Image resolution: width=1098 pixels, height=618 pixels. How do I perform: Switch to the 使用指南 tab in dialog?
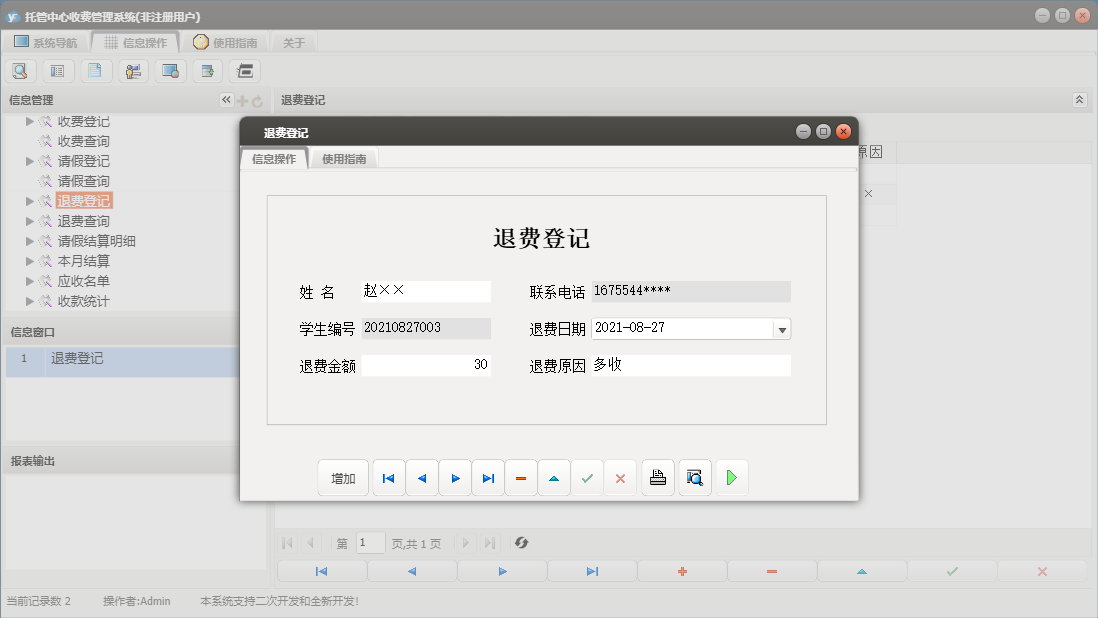coord(345,157)
